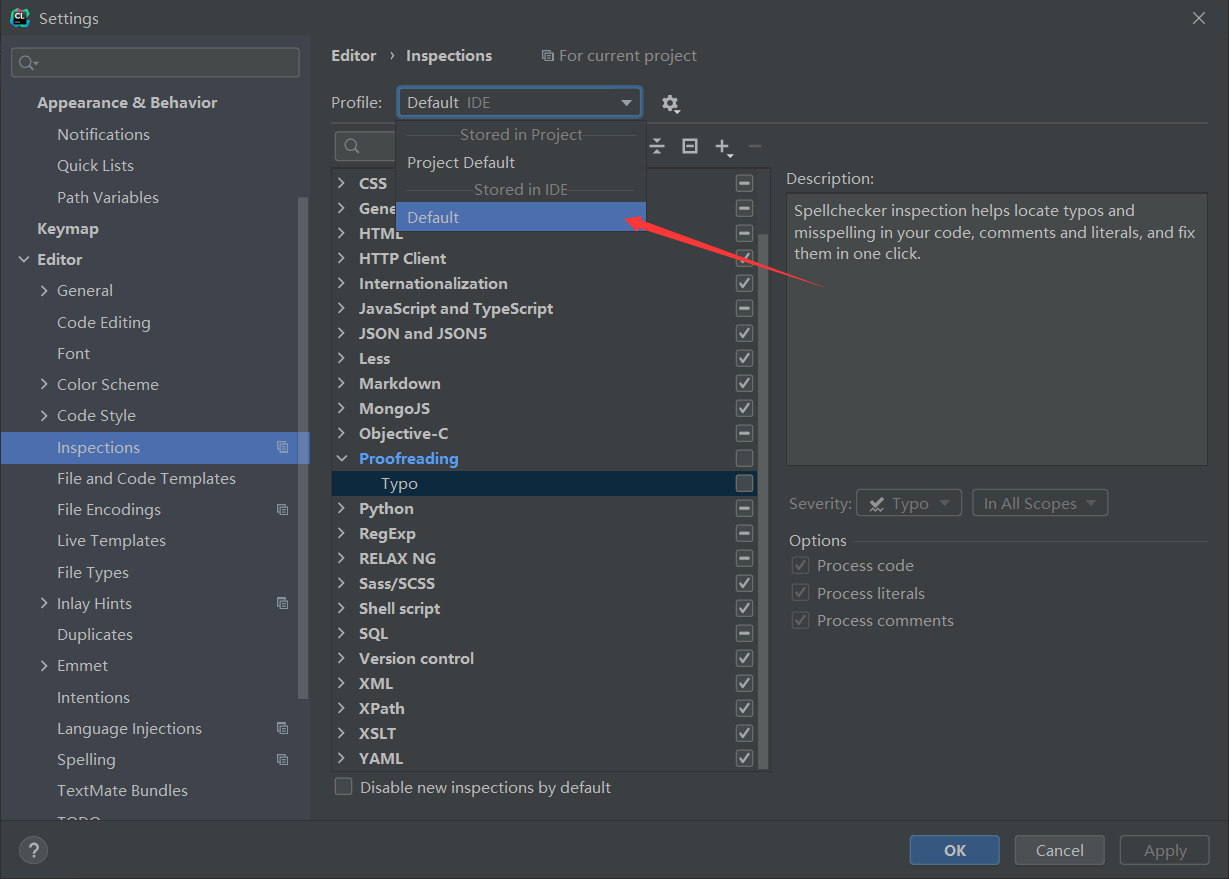Click the inspections list scrollbar
The image size is (1229, 879).
click(x=763, y=500)
